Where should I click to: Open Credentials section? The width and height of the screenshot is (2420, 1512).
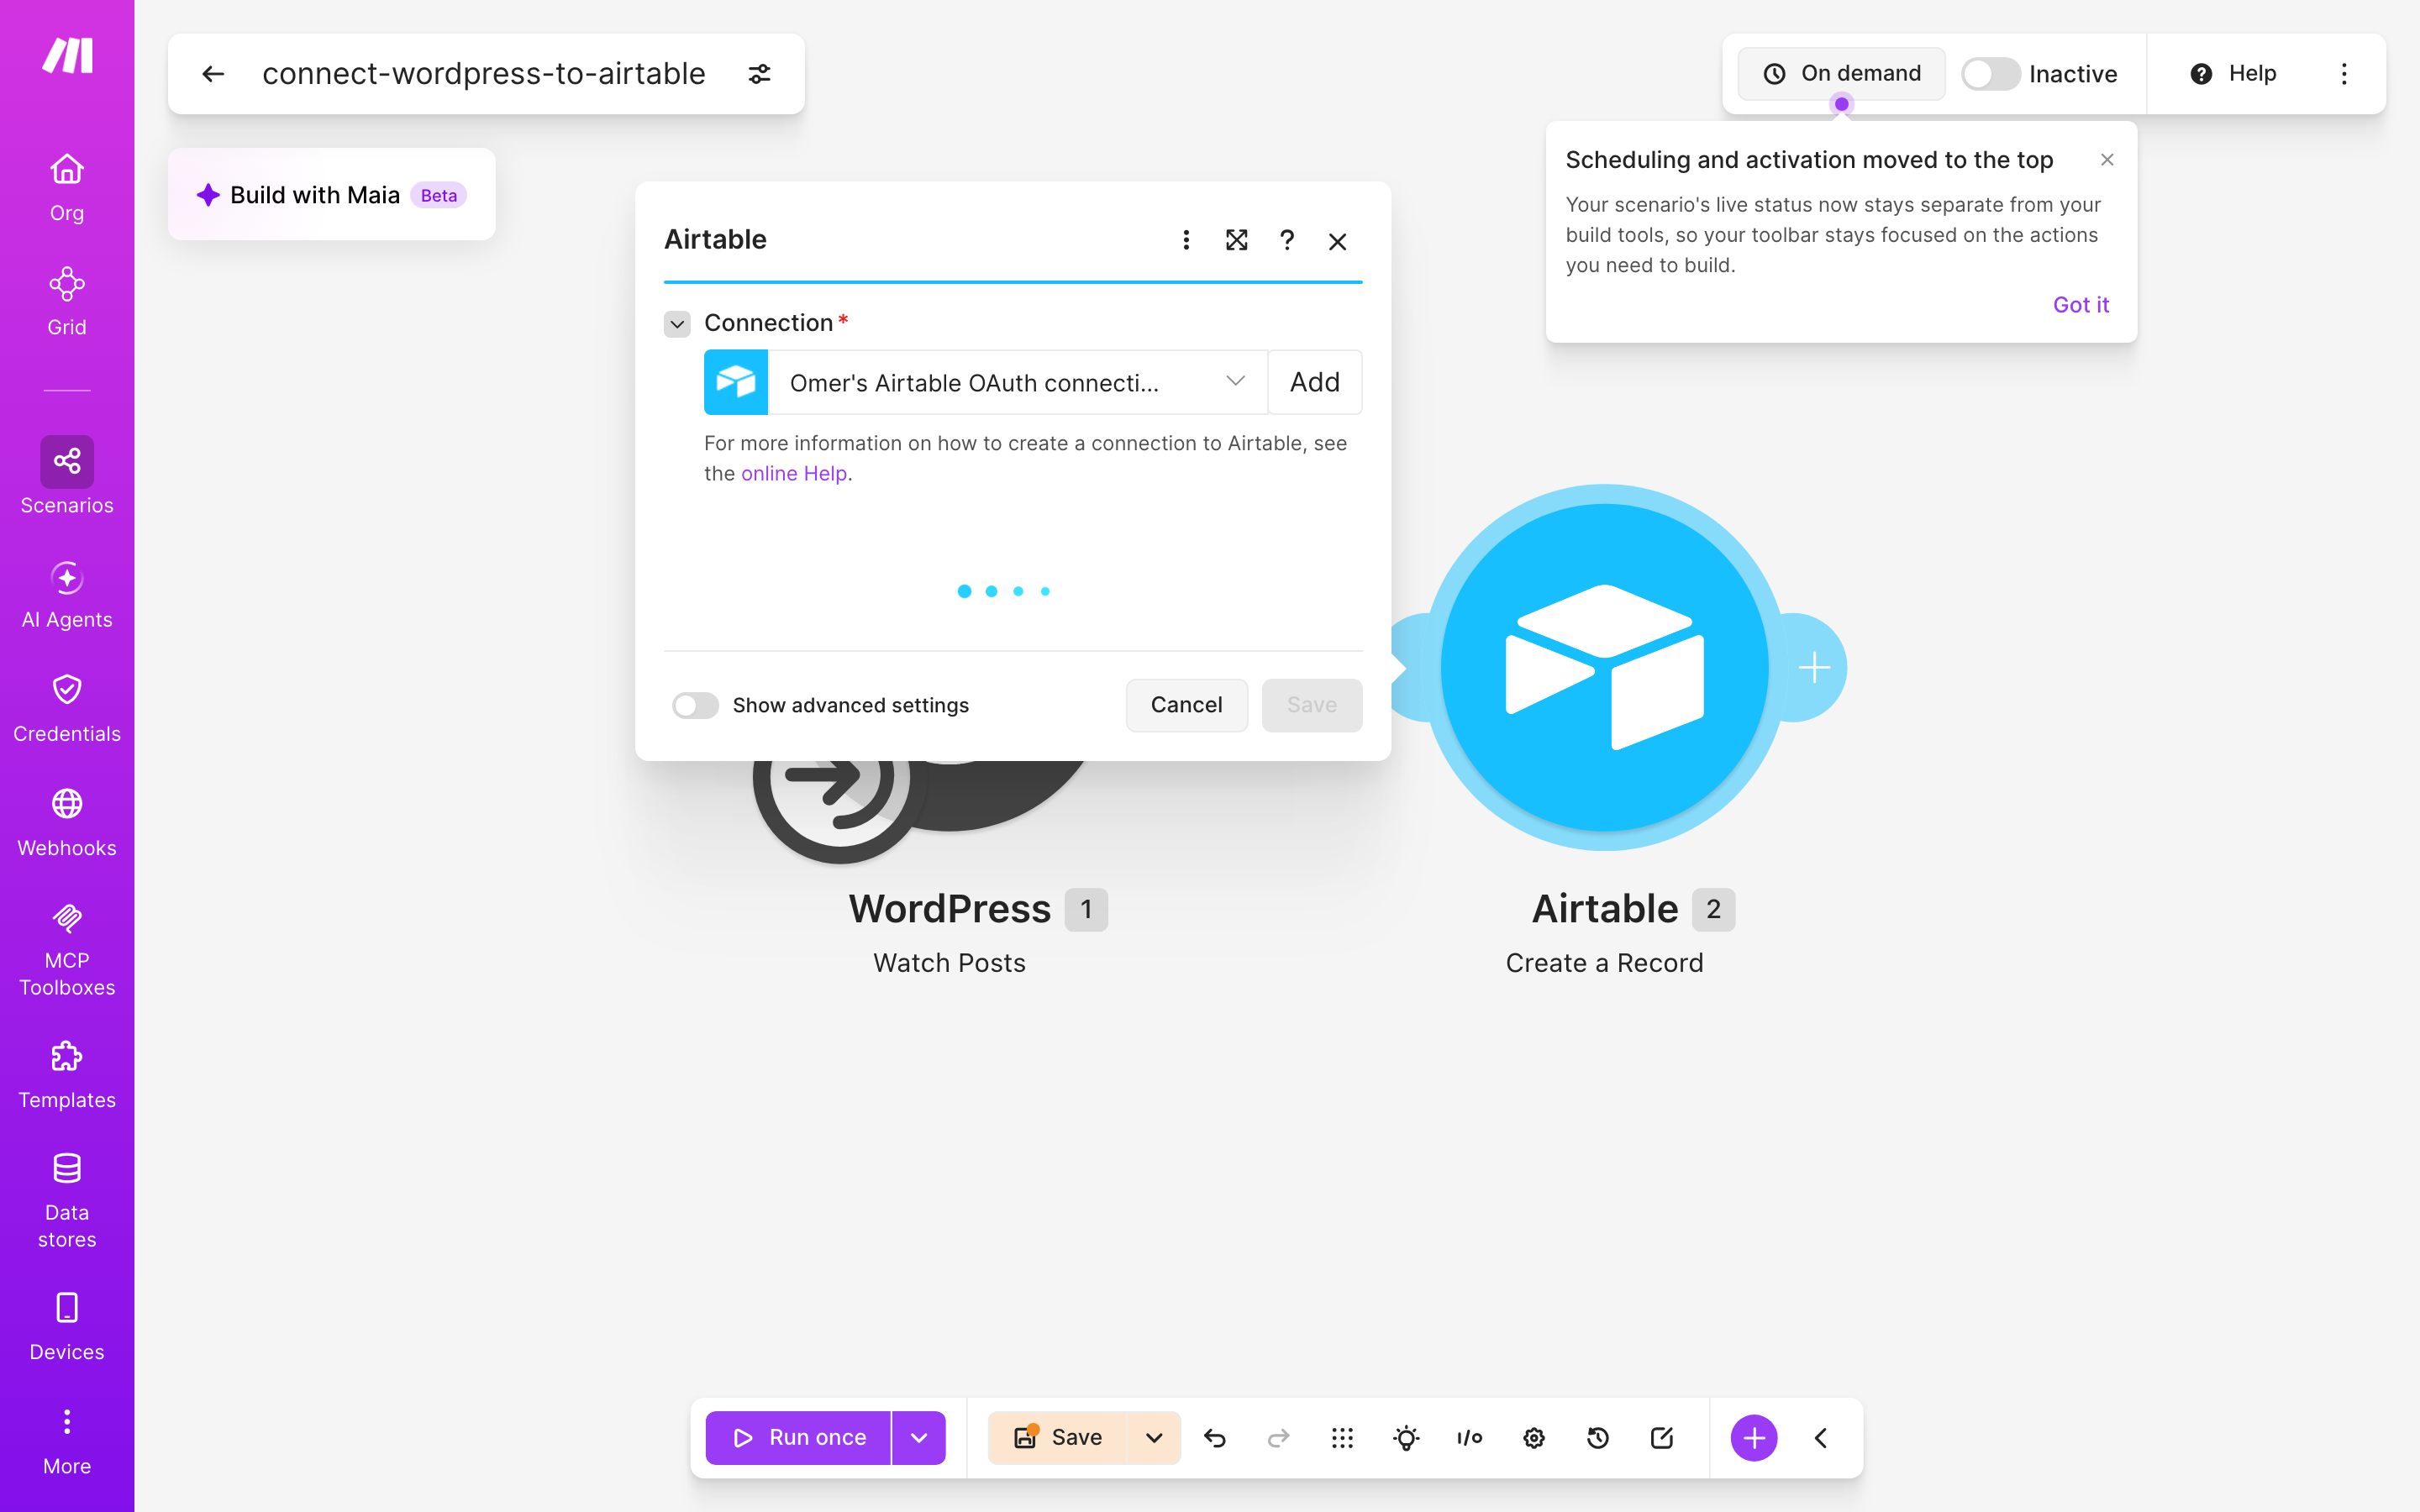tap(67, 709)
